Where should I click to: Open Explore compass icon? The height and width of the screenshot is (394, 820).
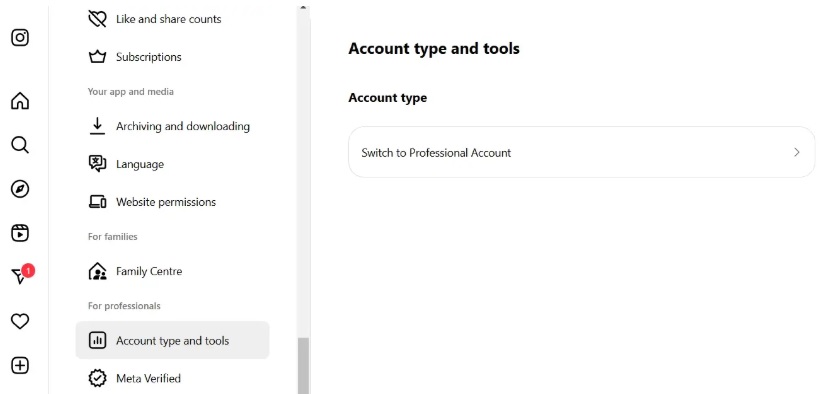(20, 189)
